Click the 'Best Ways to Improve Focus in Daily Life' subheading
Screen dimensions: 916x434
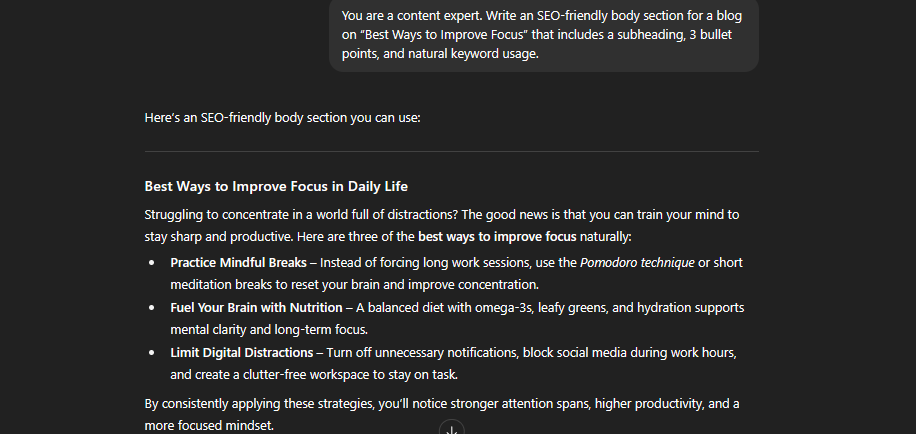[x=276, y=186]
